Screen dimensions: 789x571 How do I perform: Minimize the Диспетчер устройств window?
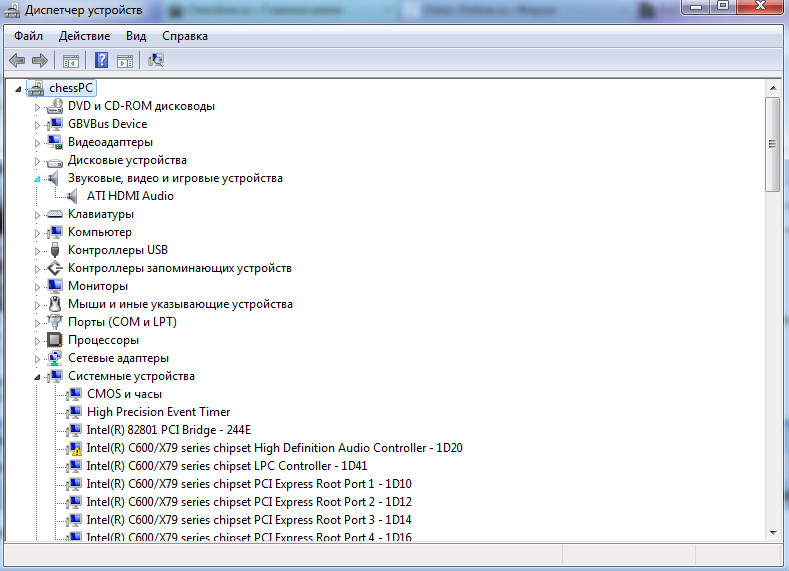[x=696, y=7]
